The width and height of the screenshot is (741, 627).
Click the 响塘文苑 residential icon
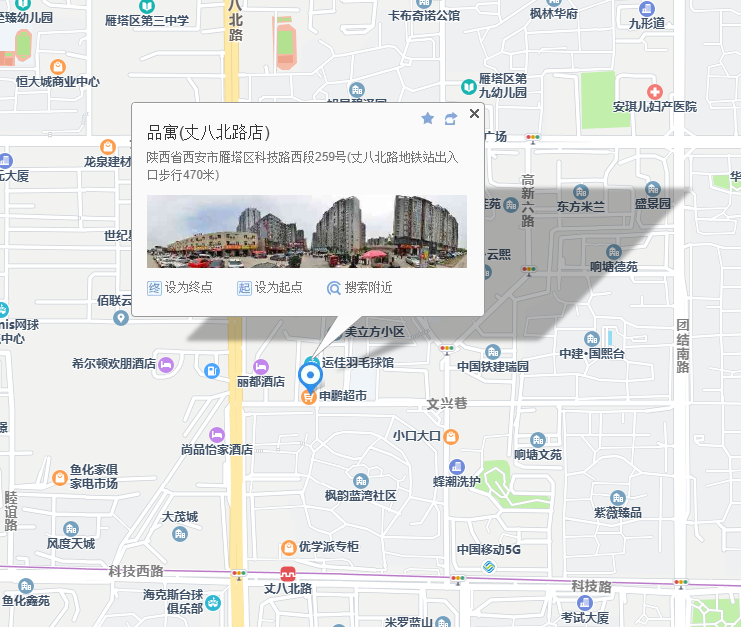538,440
